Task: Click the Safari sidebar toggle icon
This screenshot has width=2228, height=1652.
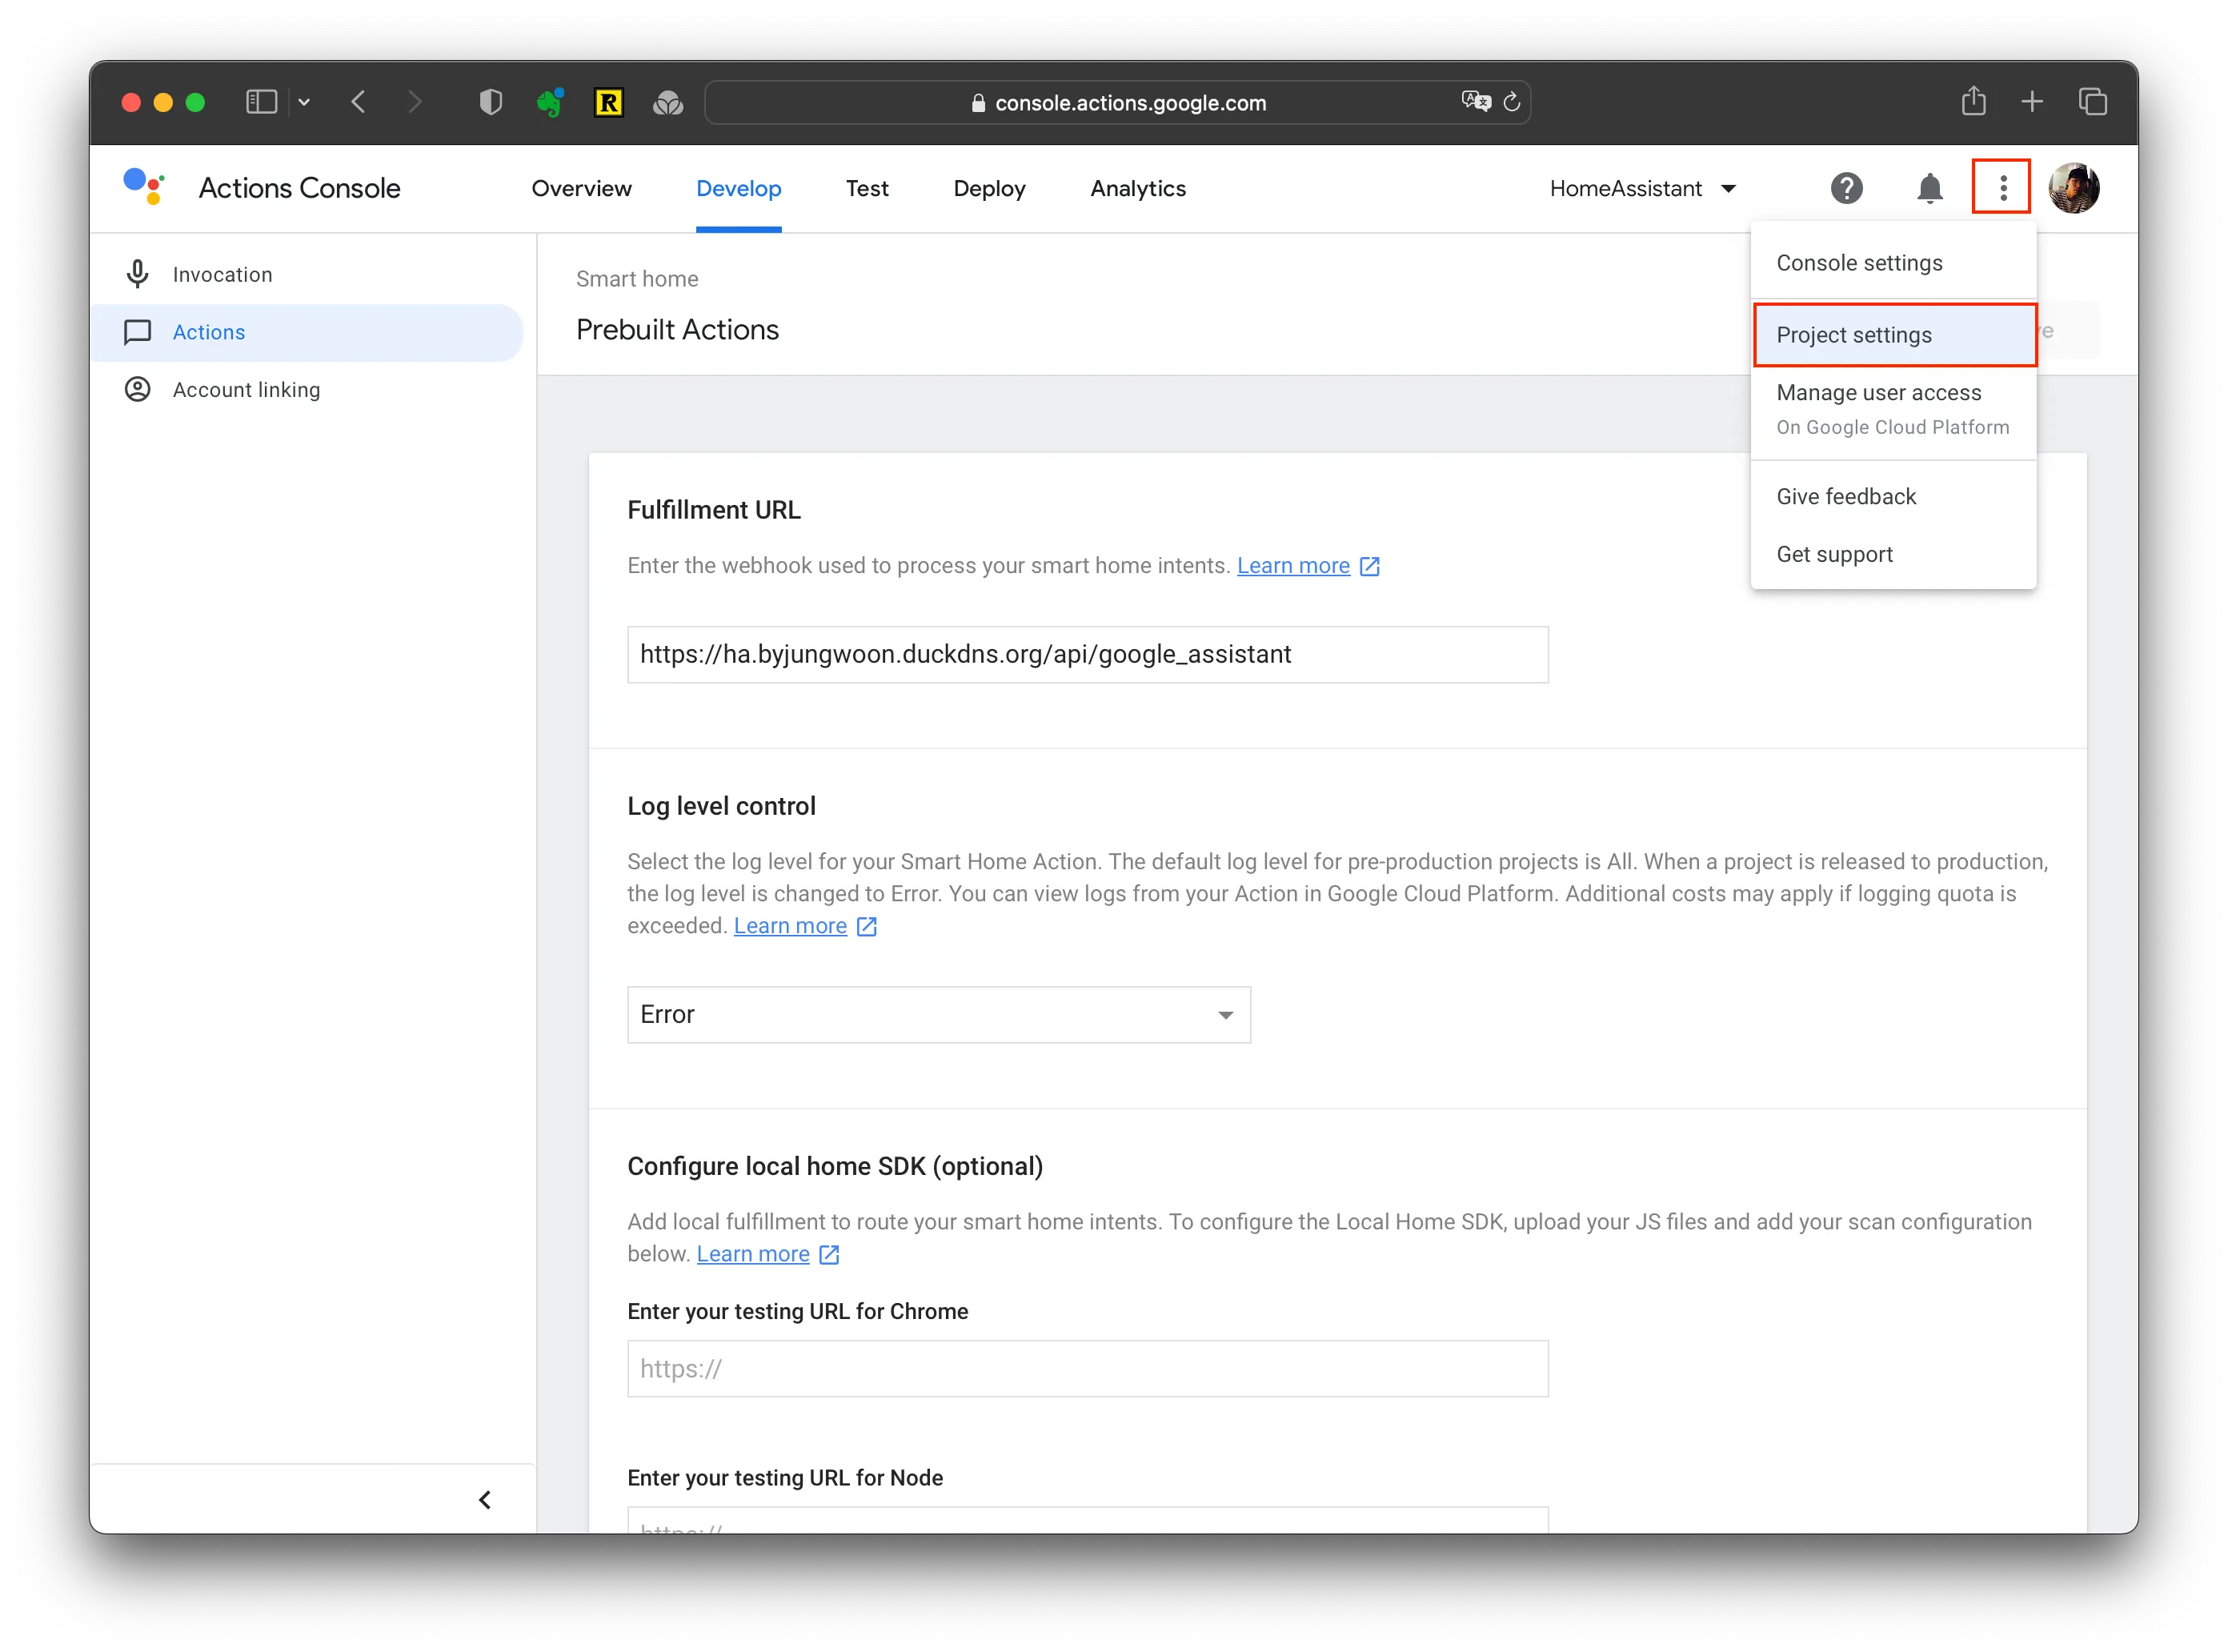Action: 261,102
